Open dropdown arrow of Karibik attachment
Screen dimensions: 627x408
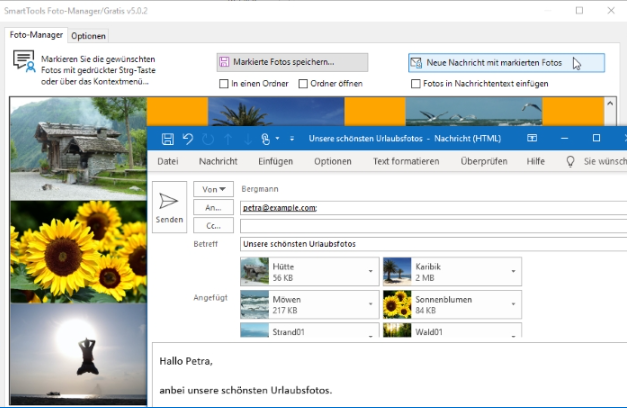point(514,272)
